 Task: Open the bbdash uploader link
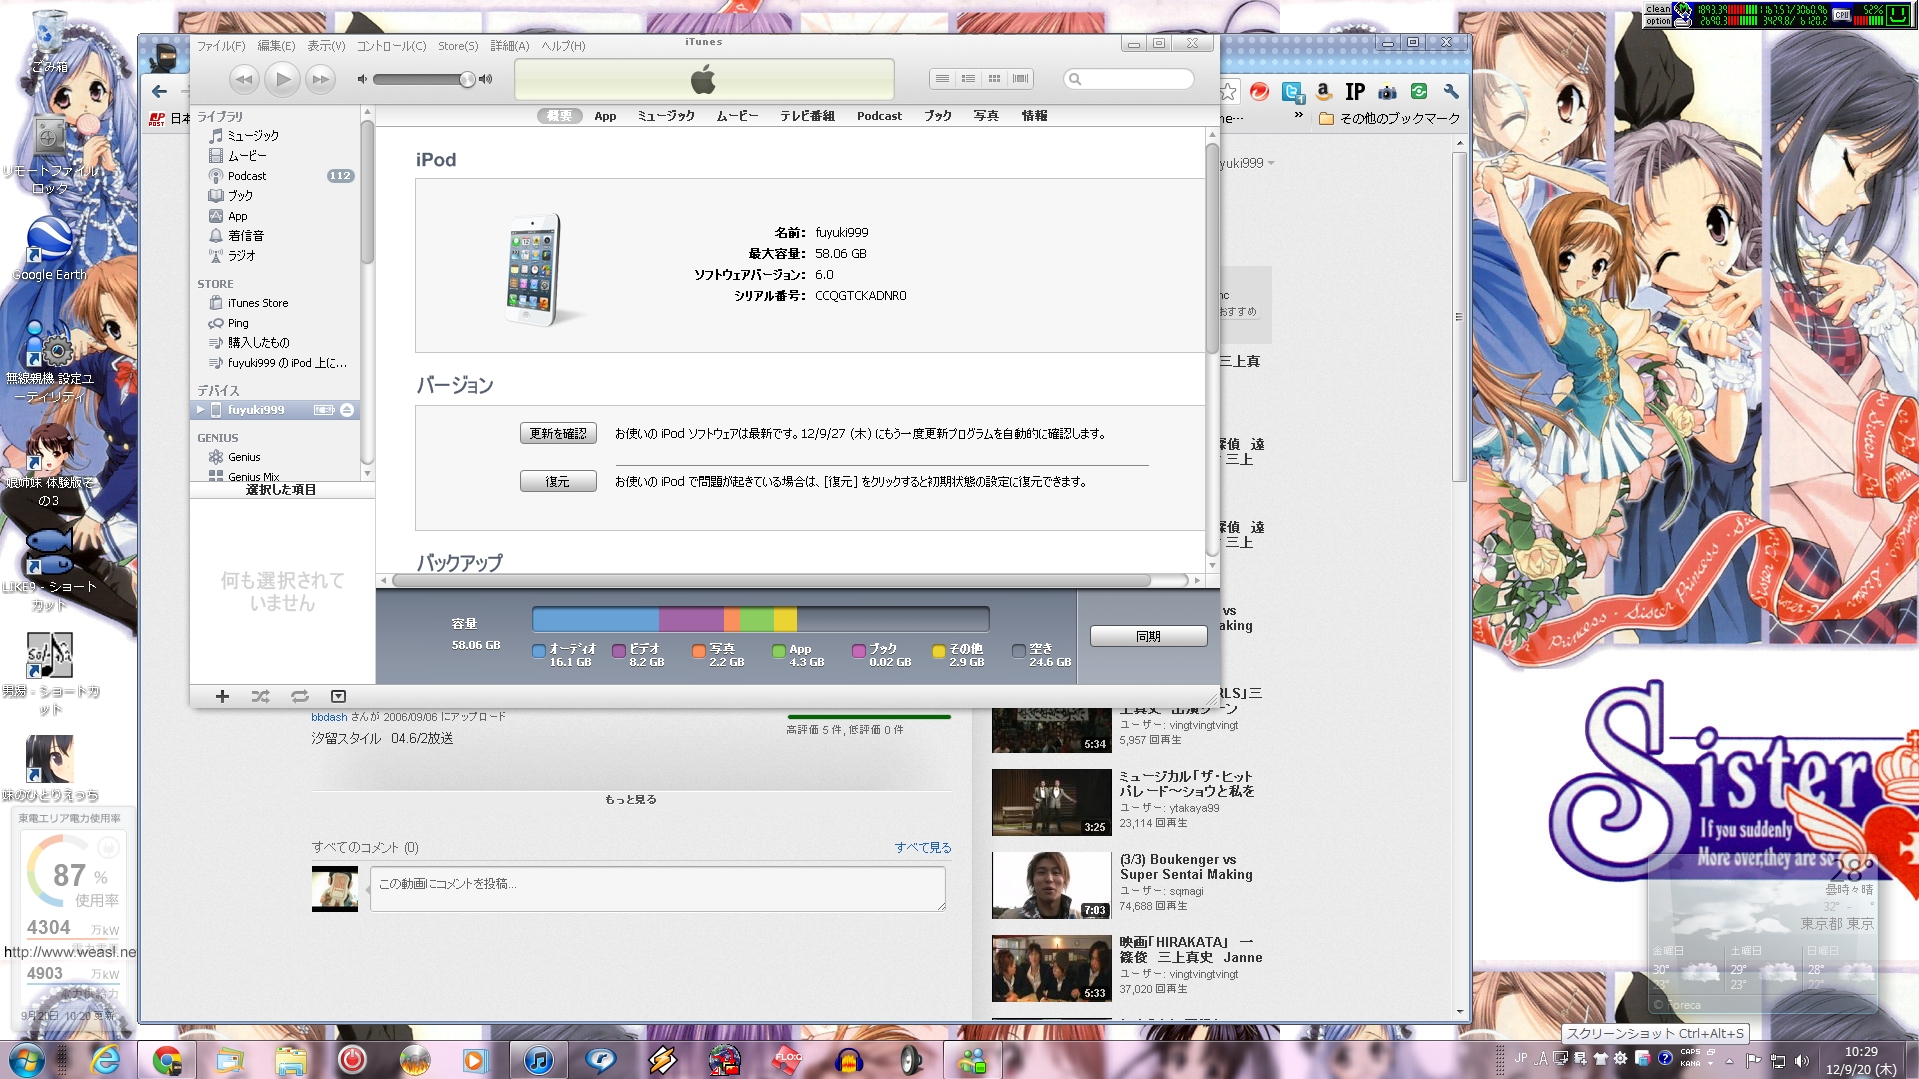[x=329, y=717]
